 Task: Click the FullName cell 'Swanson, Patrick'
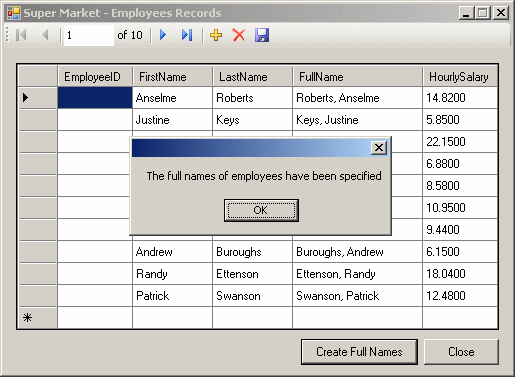tap(357, 296)
